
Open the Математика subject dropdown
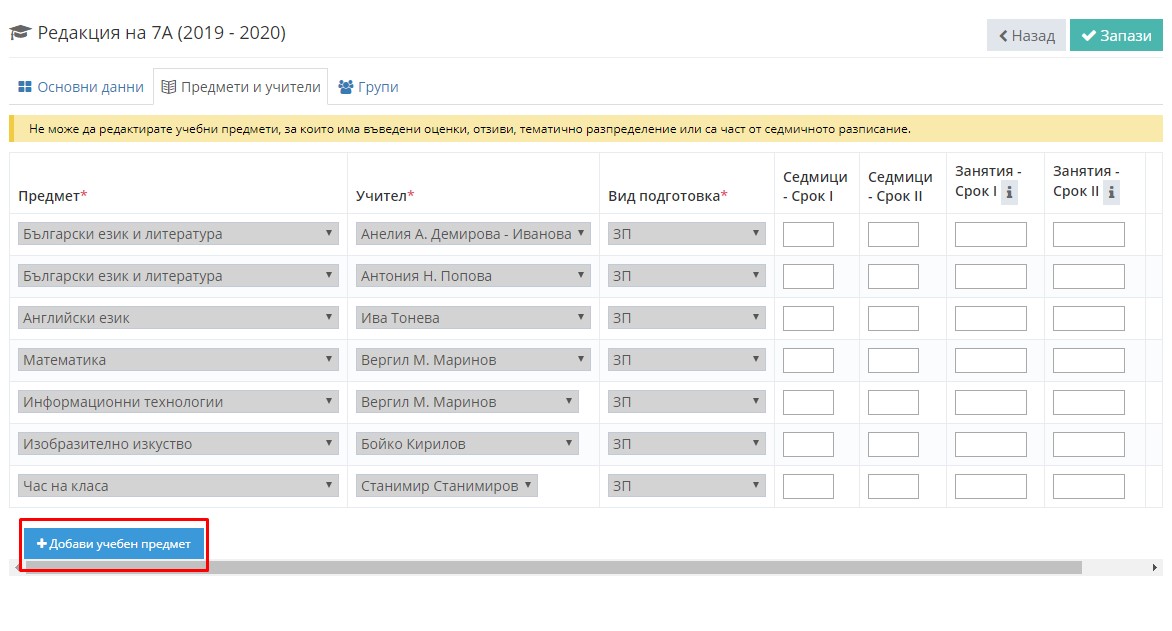click(x=178, y=360)
